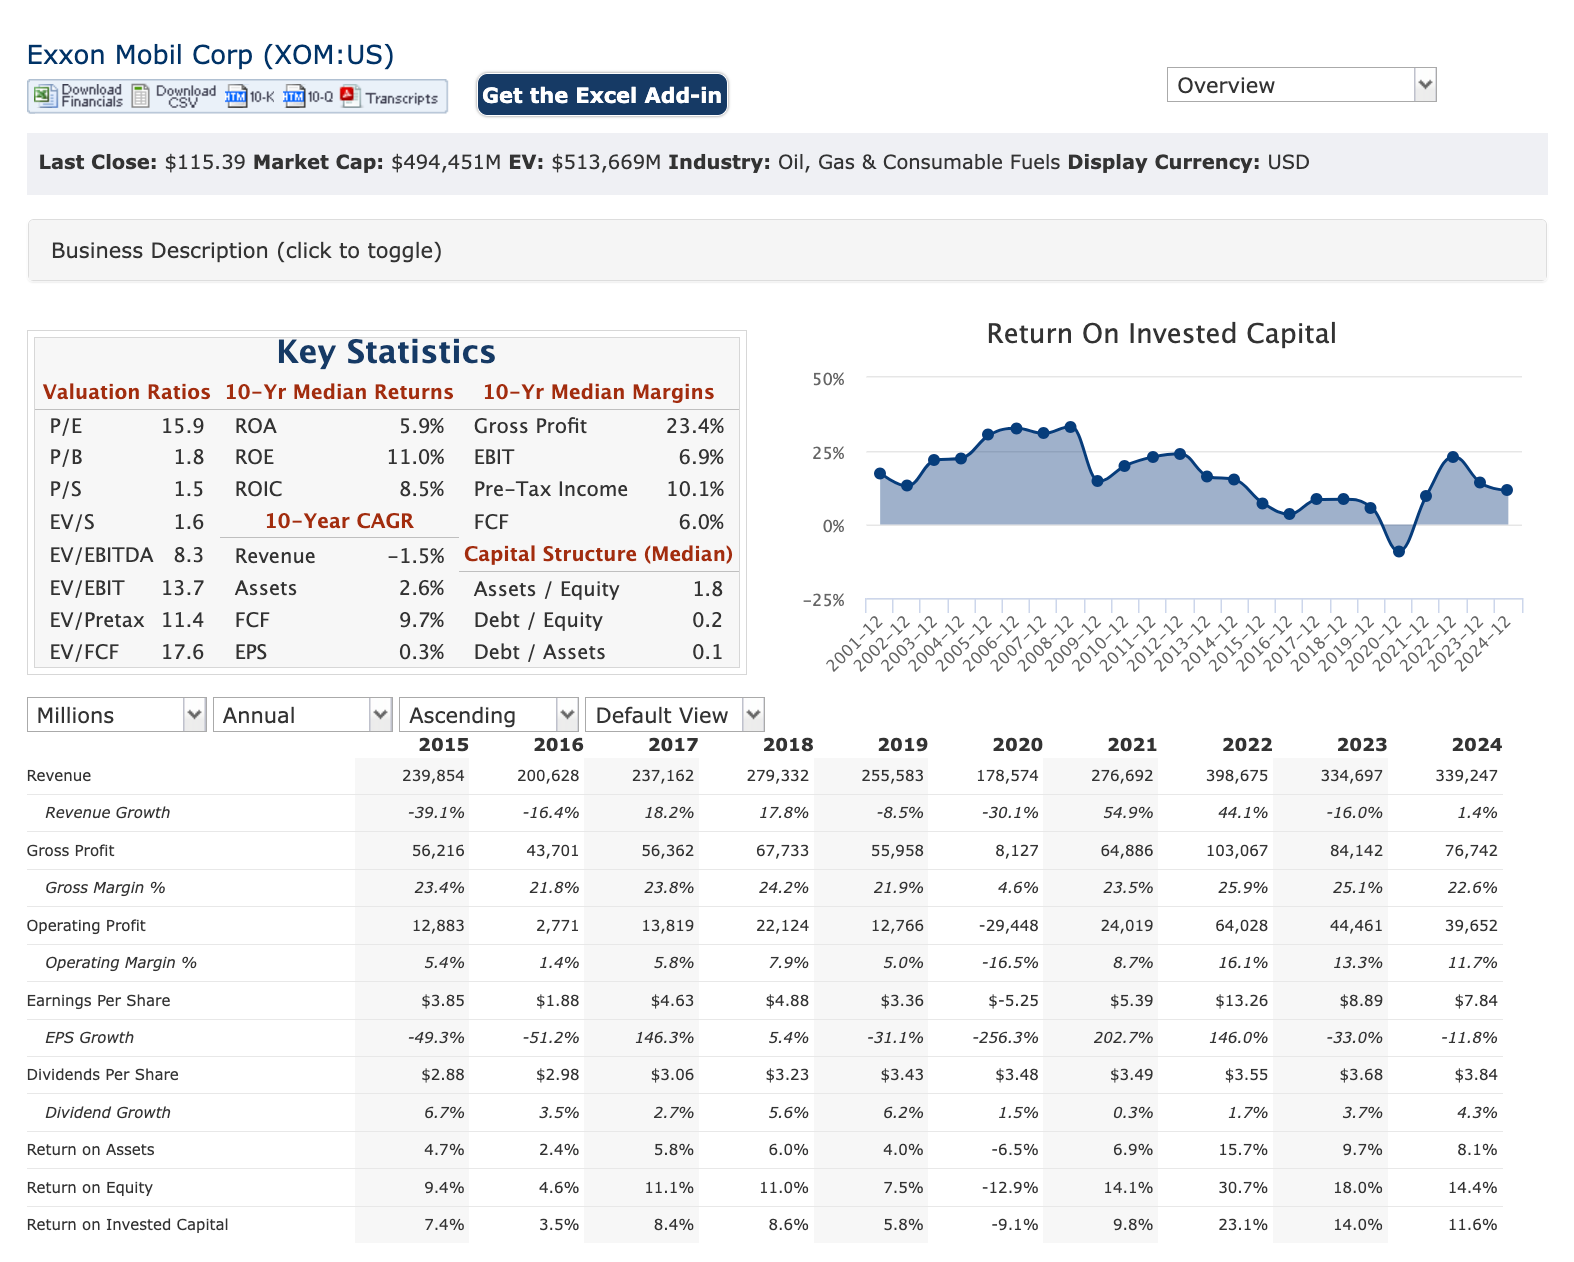Image resolution: width=1574 pixels, height=1262 pixels.
Task: Click 2020 operating profit -29,448
Action: coord(1008,926)
